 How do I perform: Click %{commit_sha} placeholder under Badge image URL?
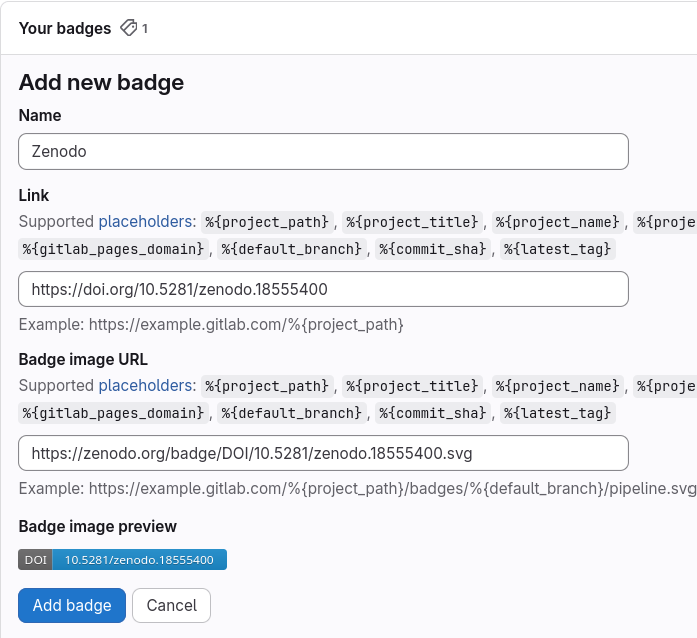coord(433,413)
